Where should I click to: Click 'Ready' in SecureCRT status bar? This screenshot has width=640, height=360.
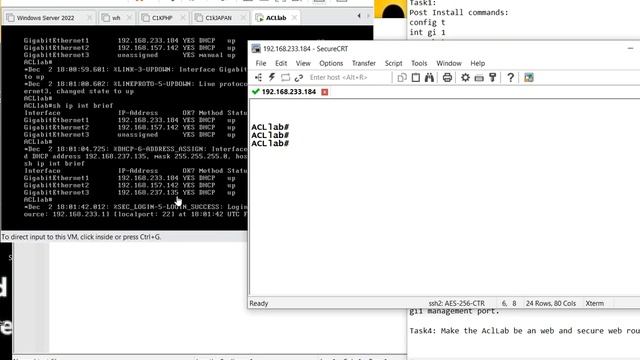tap(259, 303)
